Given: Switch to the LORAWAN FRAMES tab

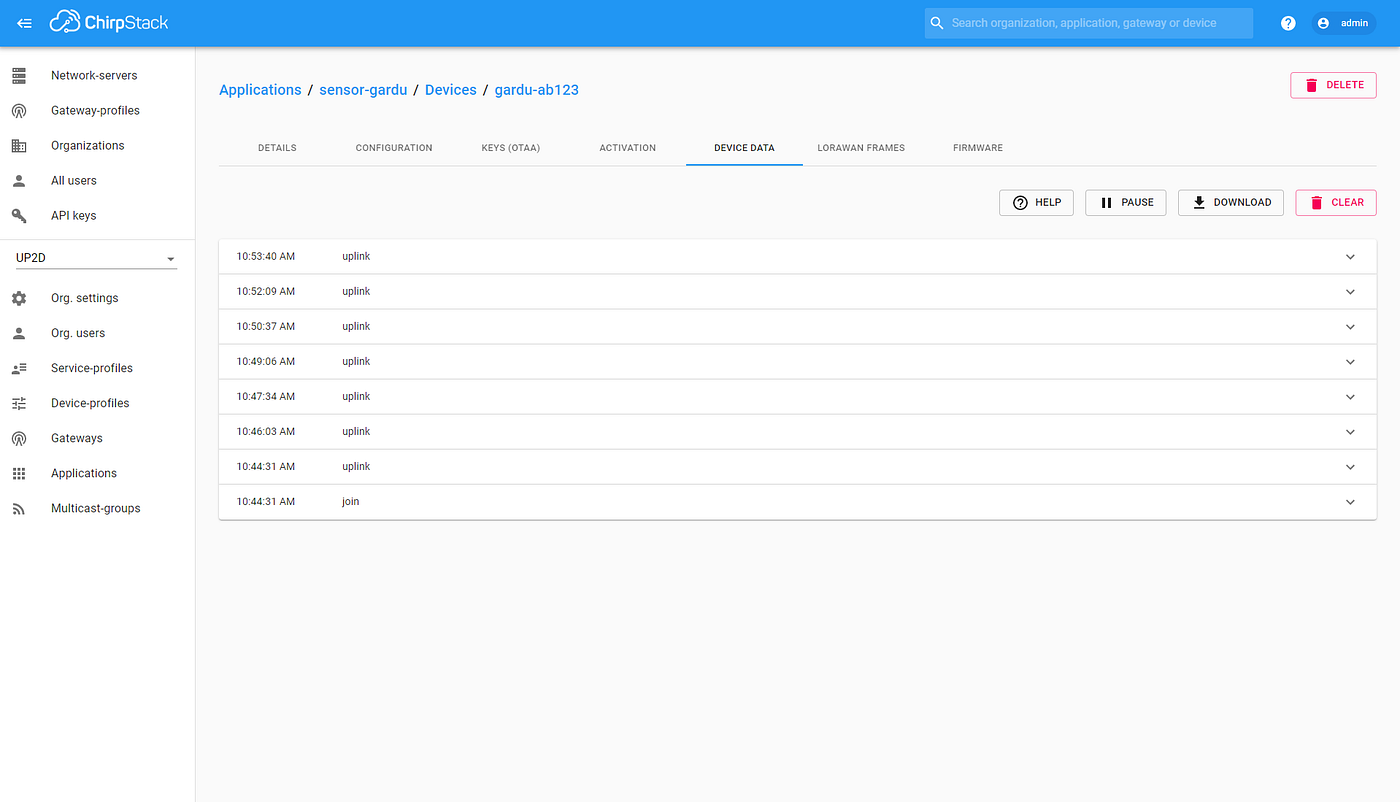Looking at the screenshot, I should [860, 147].
